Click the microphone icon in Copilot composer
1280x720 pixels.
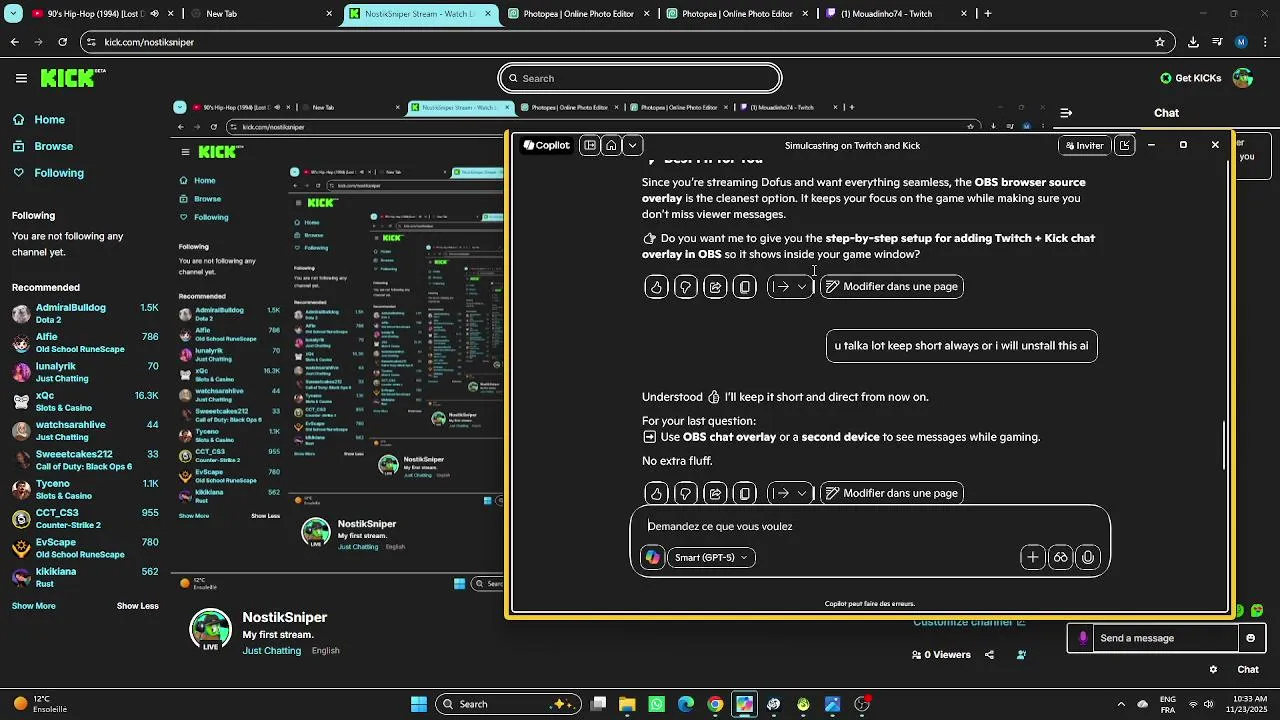1088,558
